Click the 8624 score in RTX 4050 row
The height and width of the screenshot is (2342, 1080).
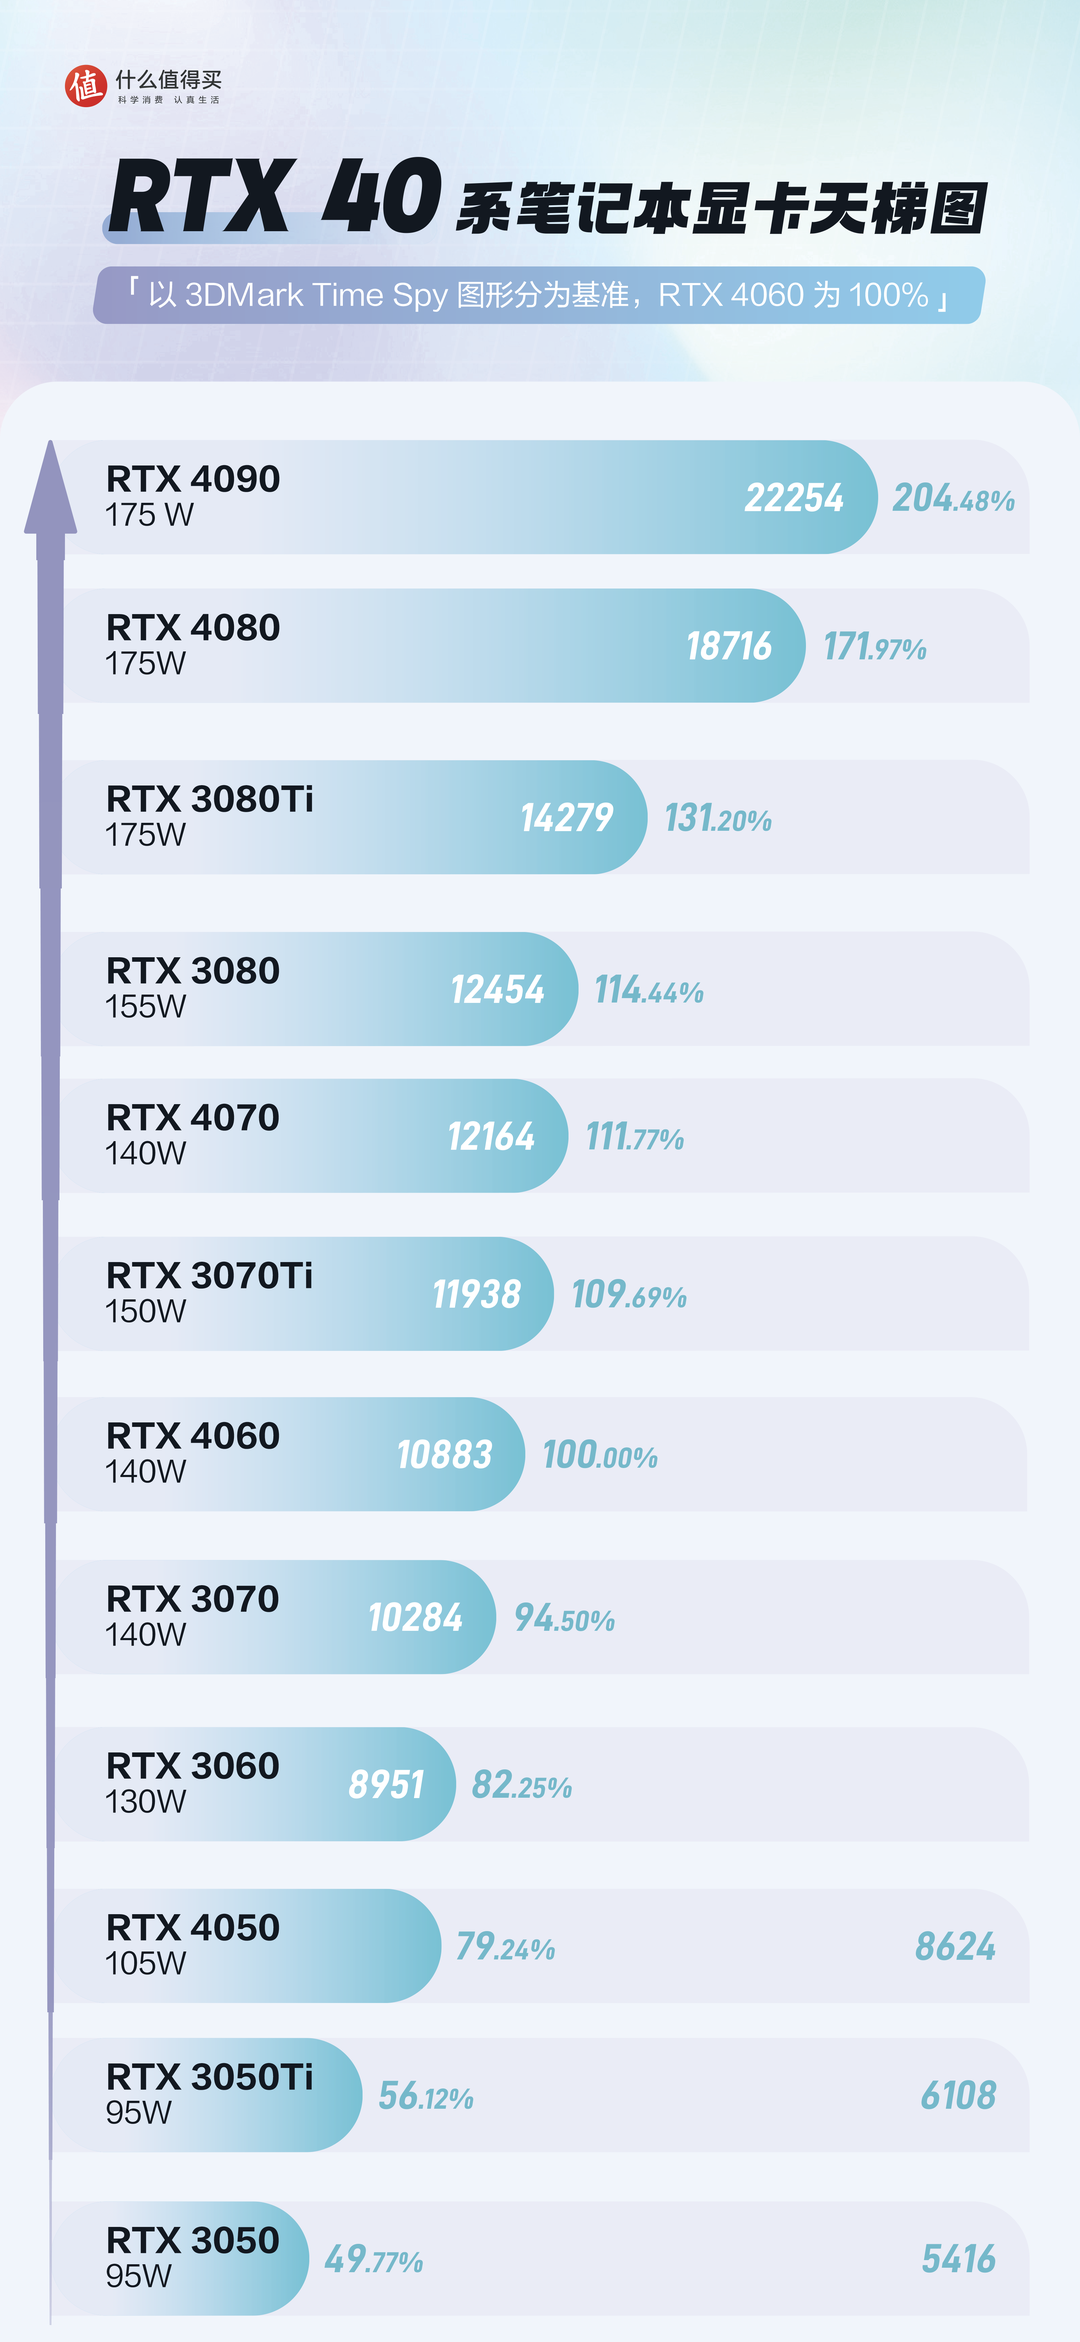pos(955,1947)
